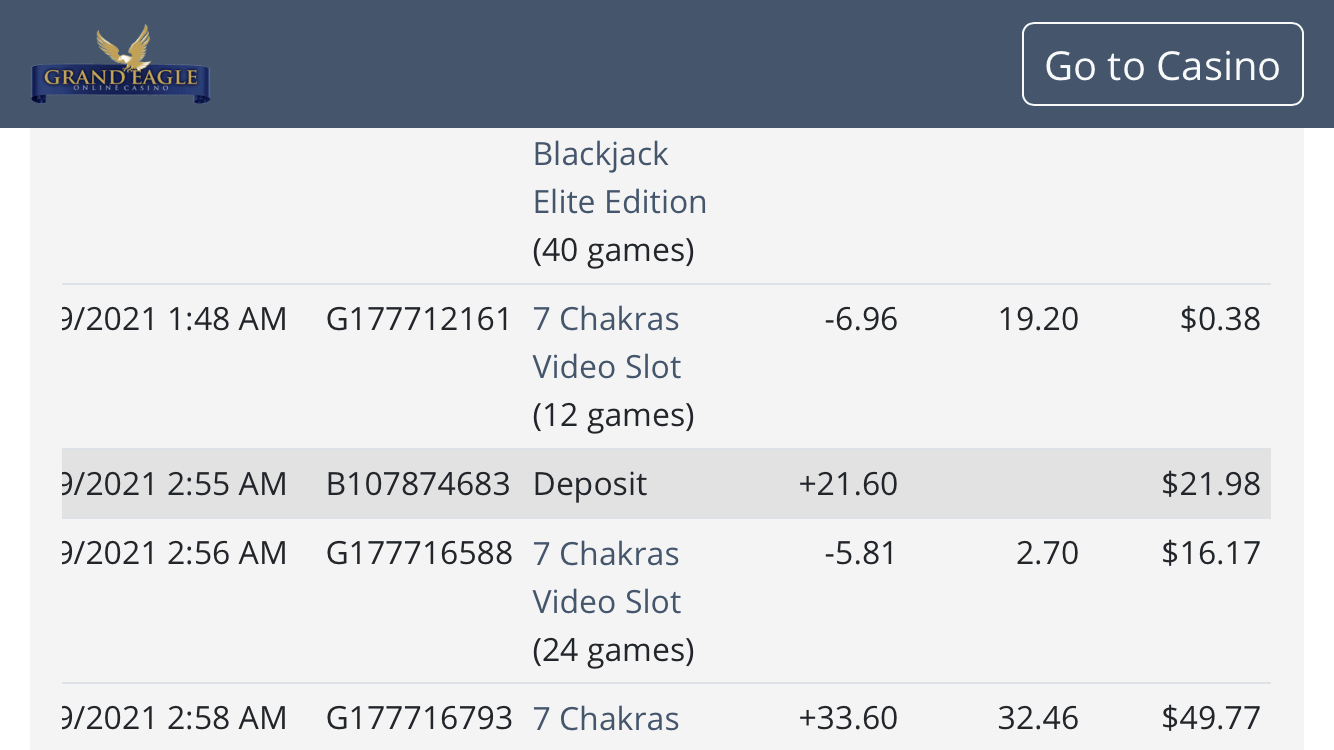Click the Grand Eagle casino logo
The height and width of the screenshot is (750, 1334).
(x=120, y=65)
